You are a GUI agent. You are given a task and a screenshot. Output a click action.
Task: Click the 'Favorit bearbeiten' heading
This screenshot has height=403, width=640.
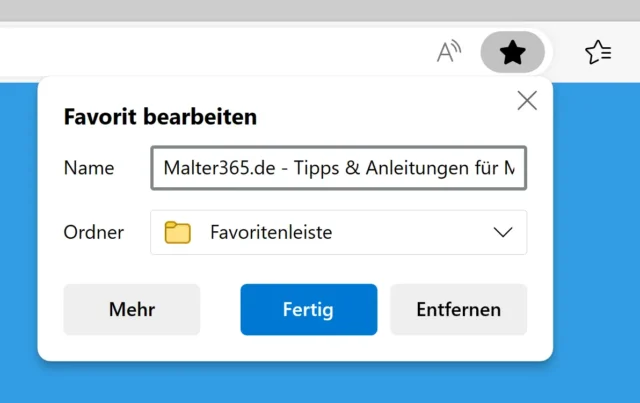(x=160, y=117)
